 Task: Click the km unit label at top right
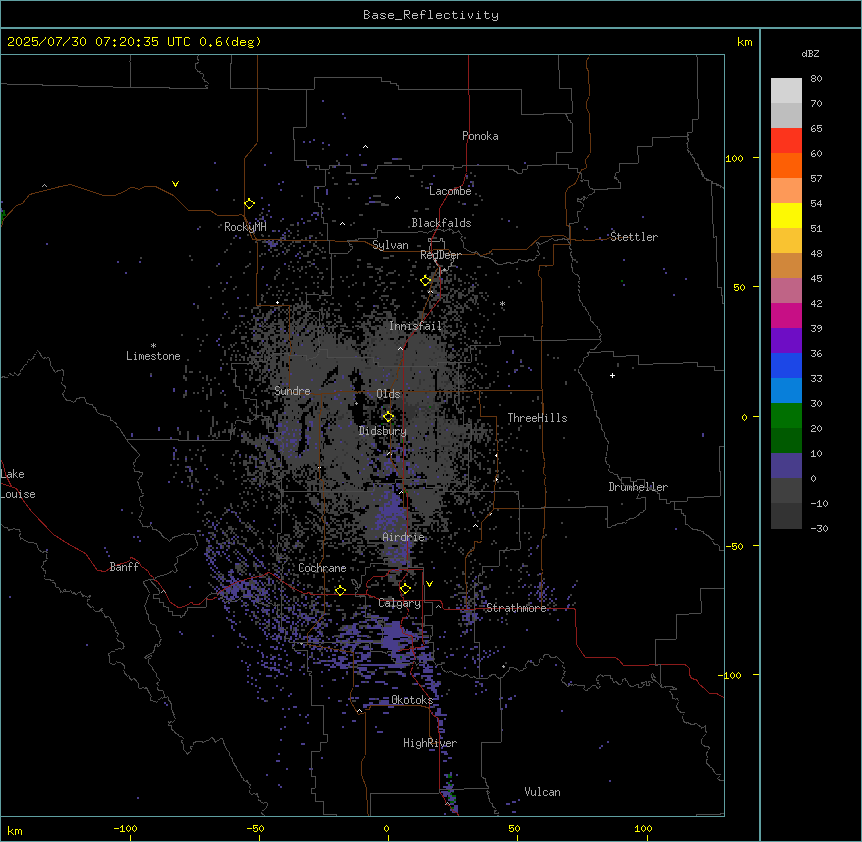click(745, 42)
